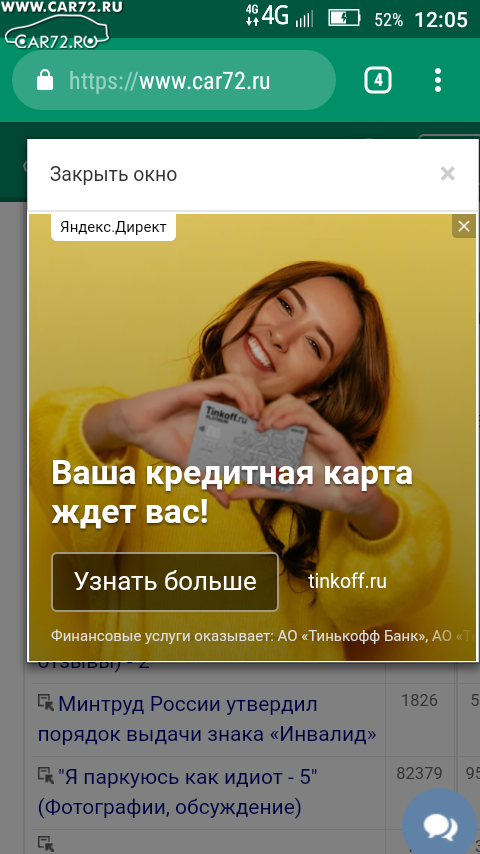Click topic icon beside Минтруд России thread
480x854 pixels.
point(46,703)
